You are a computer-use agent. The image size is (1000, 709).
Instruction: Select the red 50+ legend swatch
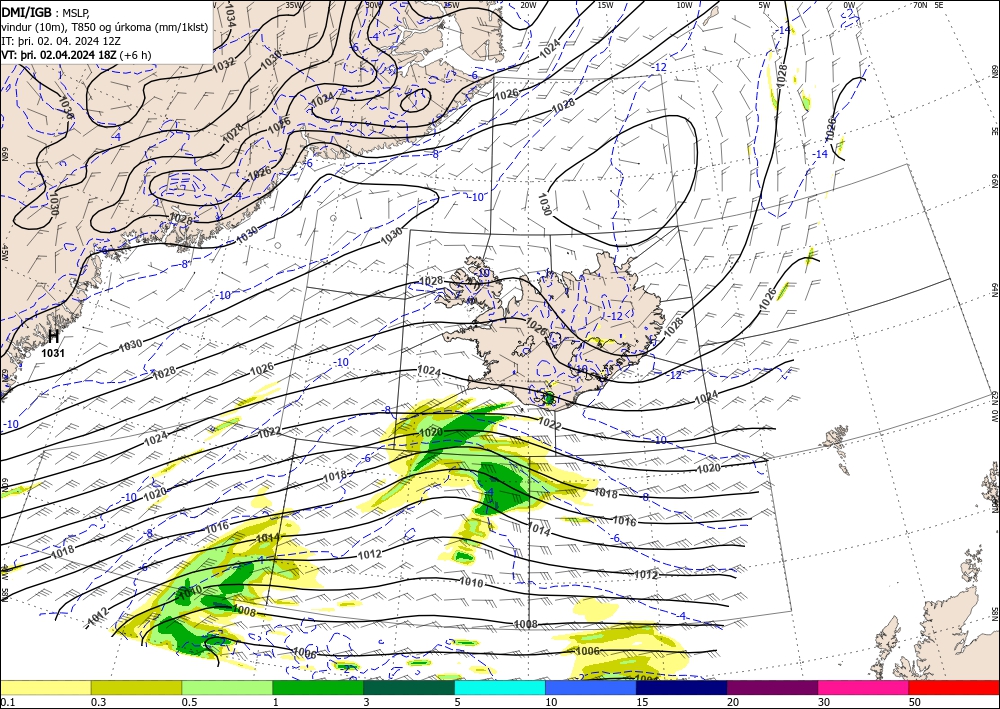tap(954, 687)
